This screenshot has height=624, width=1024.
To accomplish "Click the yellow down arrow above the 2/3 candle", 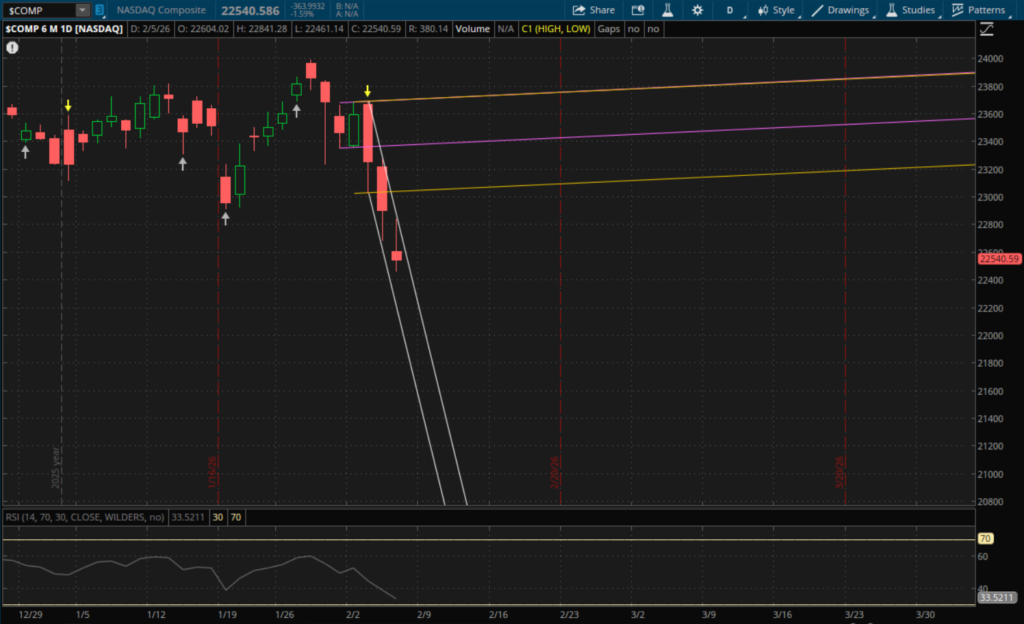I will pos(368,91).
